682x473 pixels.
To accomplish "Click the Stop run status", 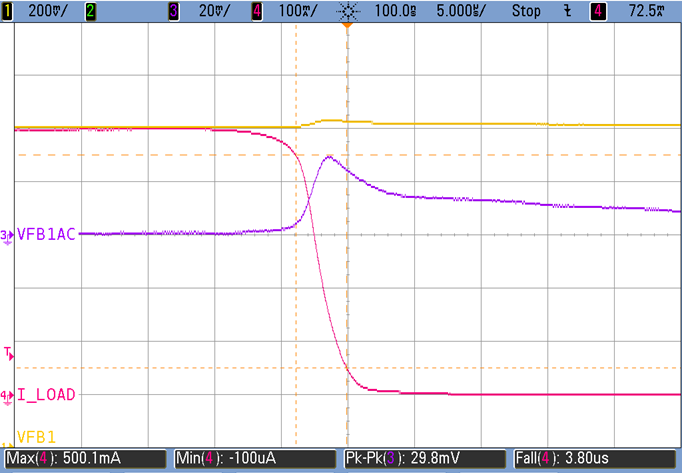I will point(526,11).
